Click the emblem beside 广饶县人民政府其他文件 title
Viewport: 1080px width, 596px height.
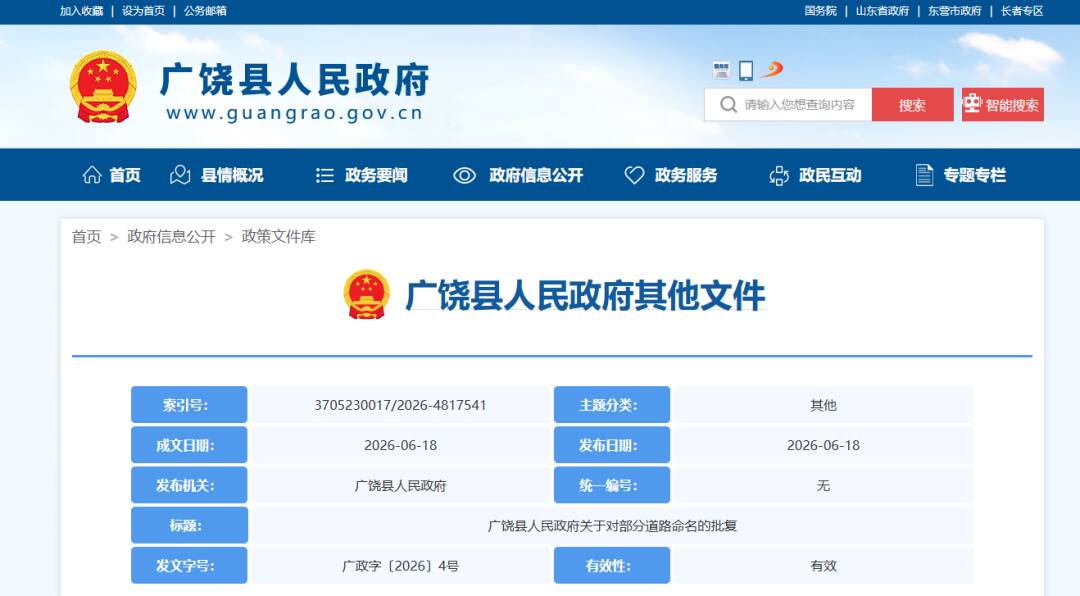tap(366, 295)
